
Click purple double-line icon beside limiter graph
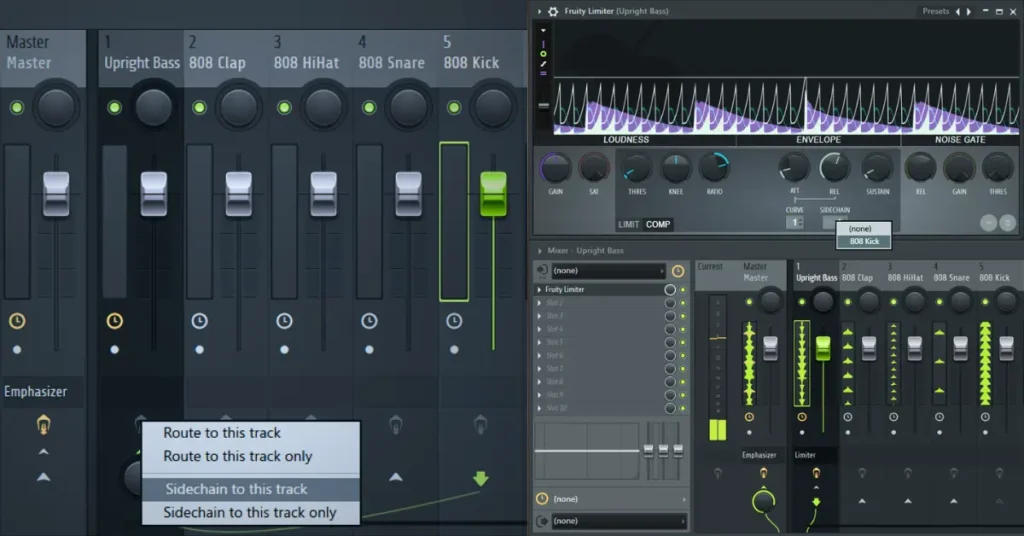click(x=543, y=73)
